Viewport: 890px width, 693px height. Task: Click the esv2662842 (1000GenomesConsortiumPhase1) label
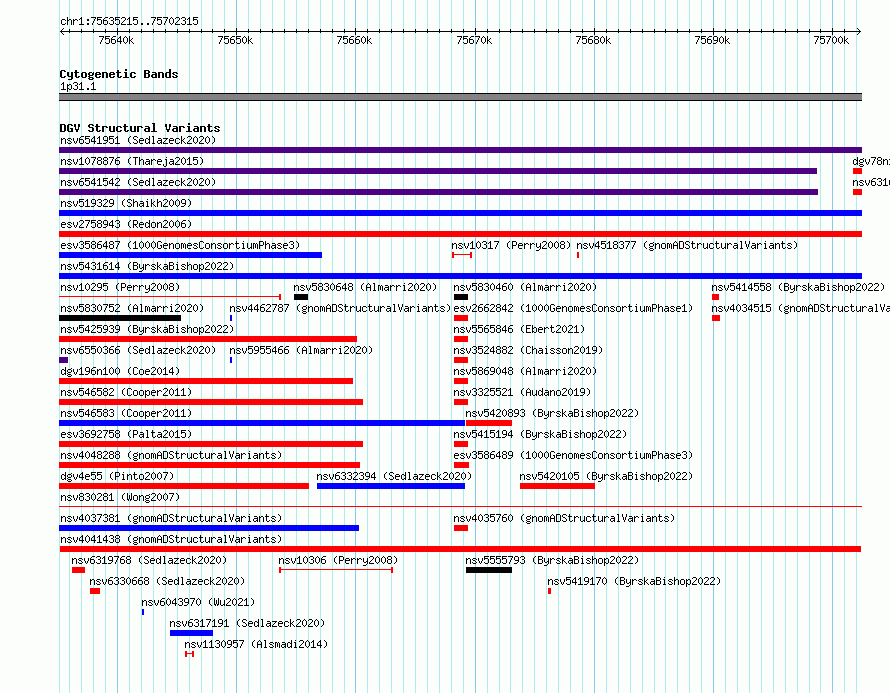point(573,308)
